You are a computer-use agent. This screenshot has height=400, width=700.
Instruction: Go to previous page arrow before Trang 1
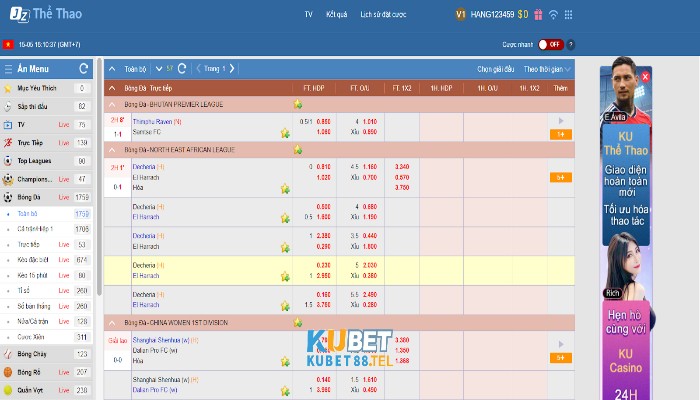coord(199,69)
